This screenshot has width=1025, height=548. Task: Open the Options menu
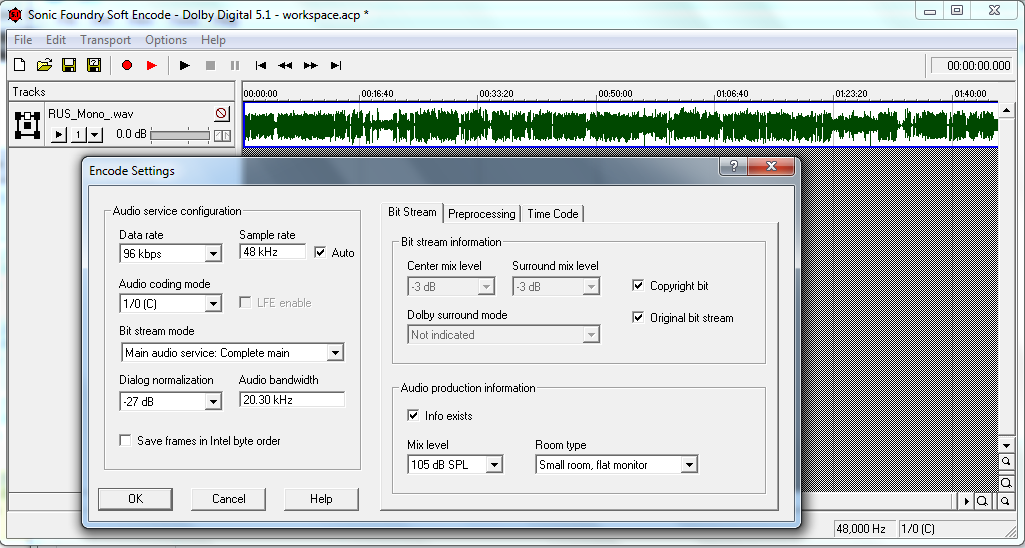(166, 40)
